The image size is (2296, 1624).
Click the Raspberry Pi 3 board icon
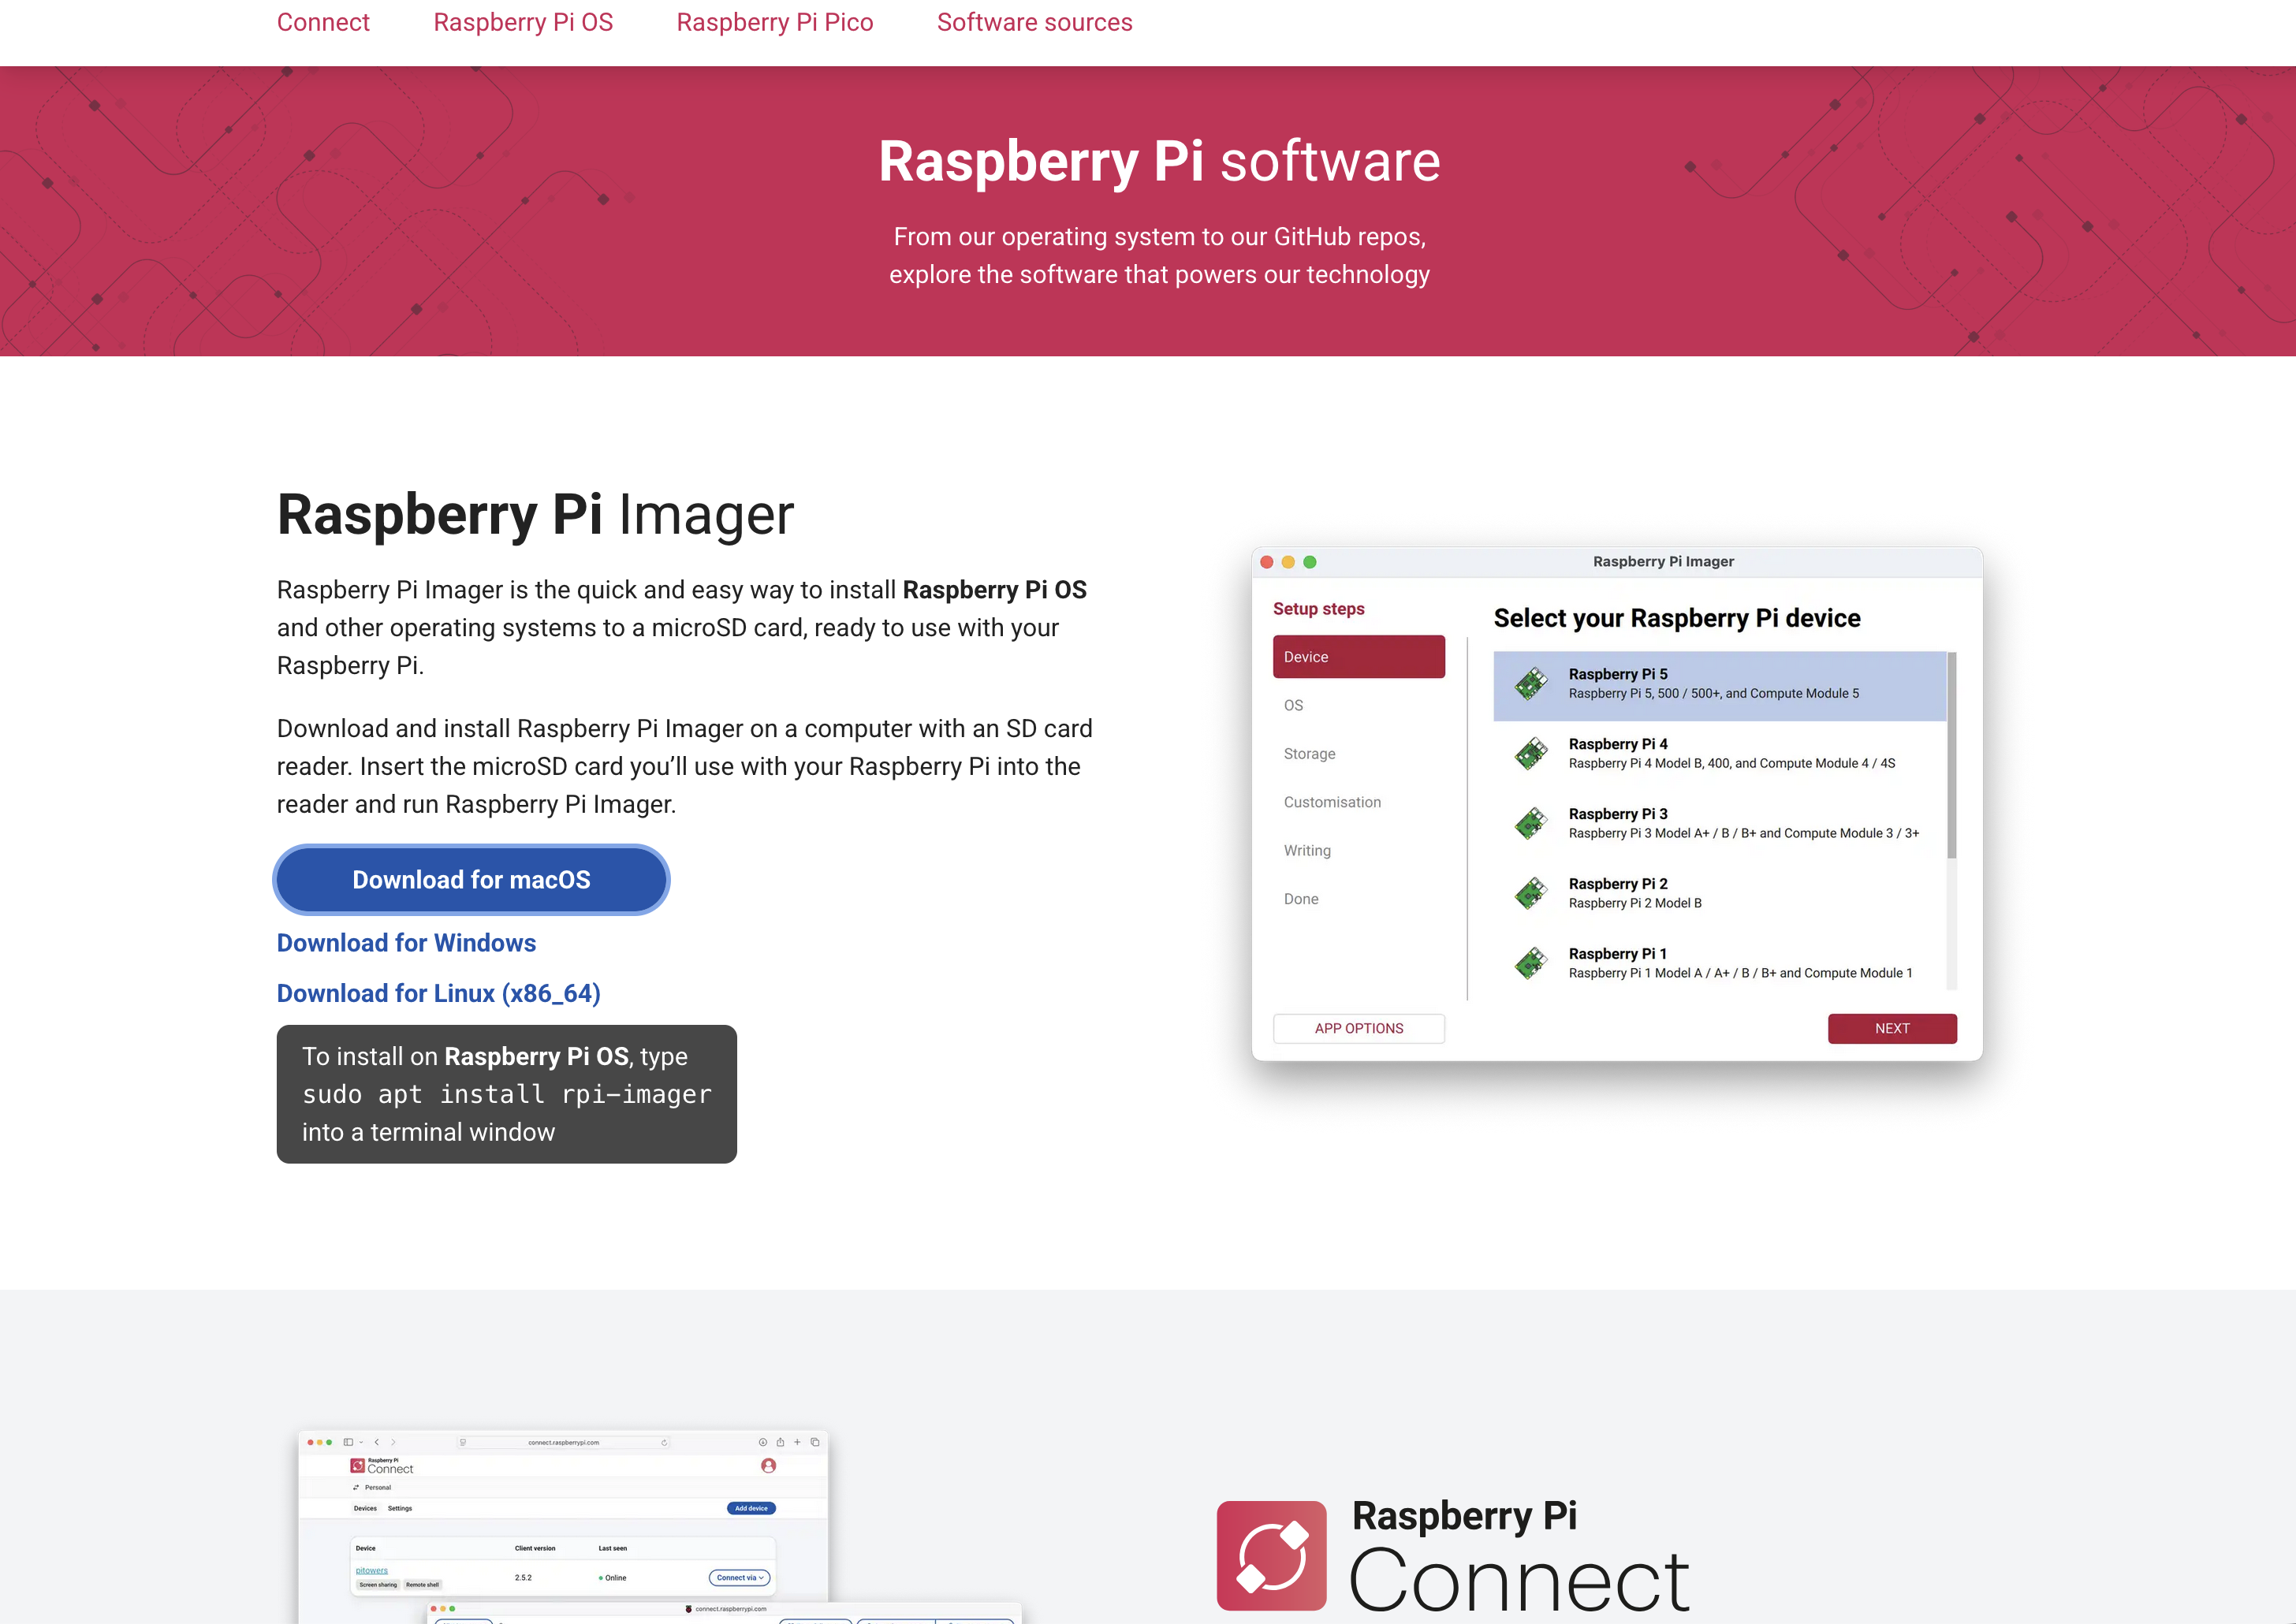tap(1531, 824)
